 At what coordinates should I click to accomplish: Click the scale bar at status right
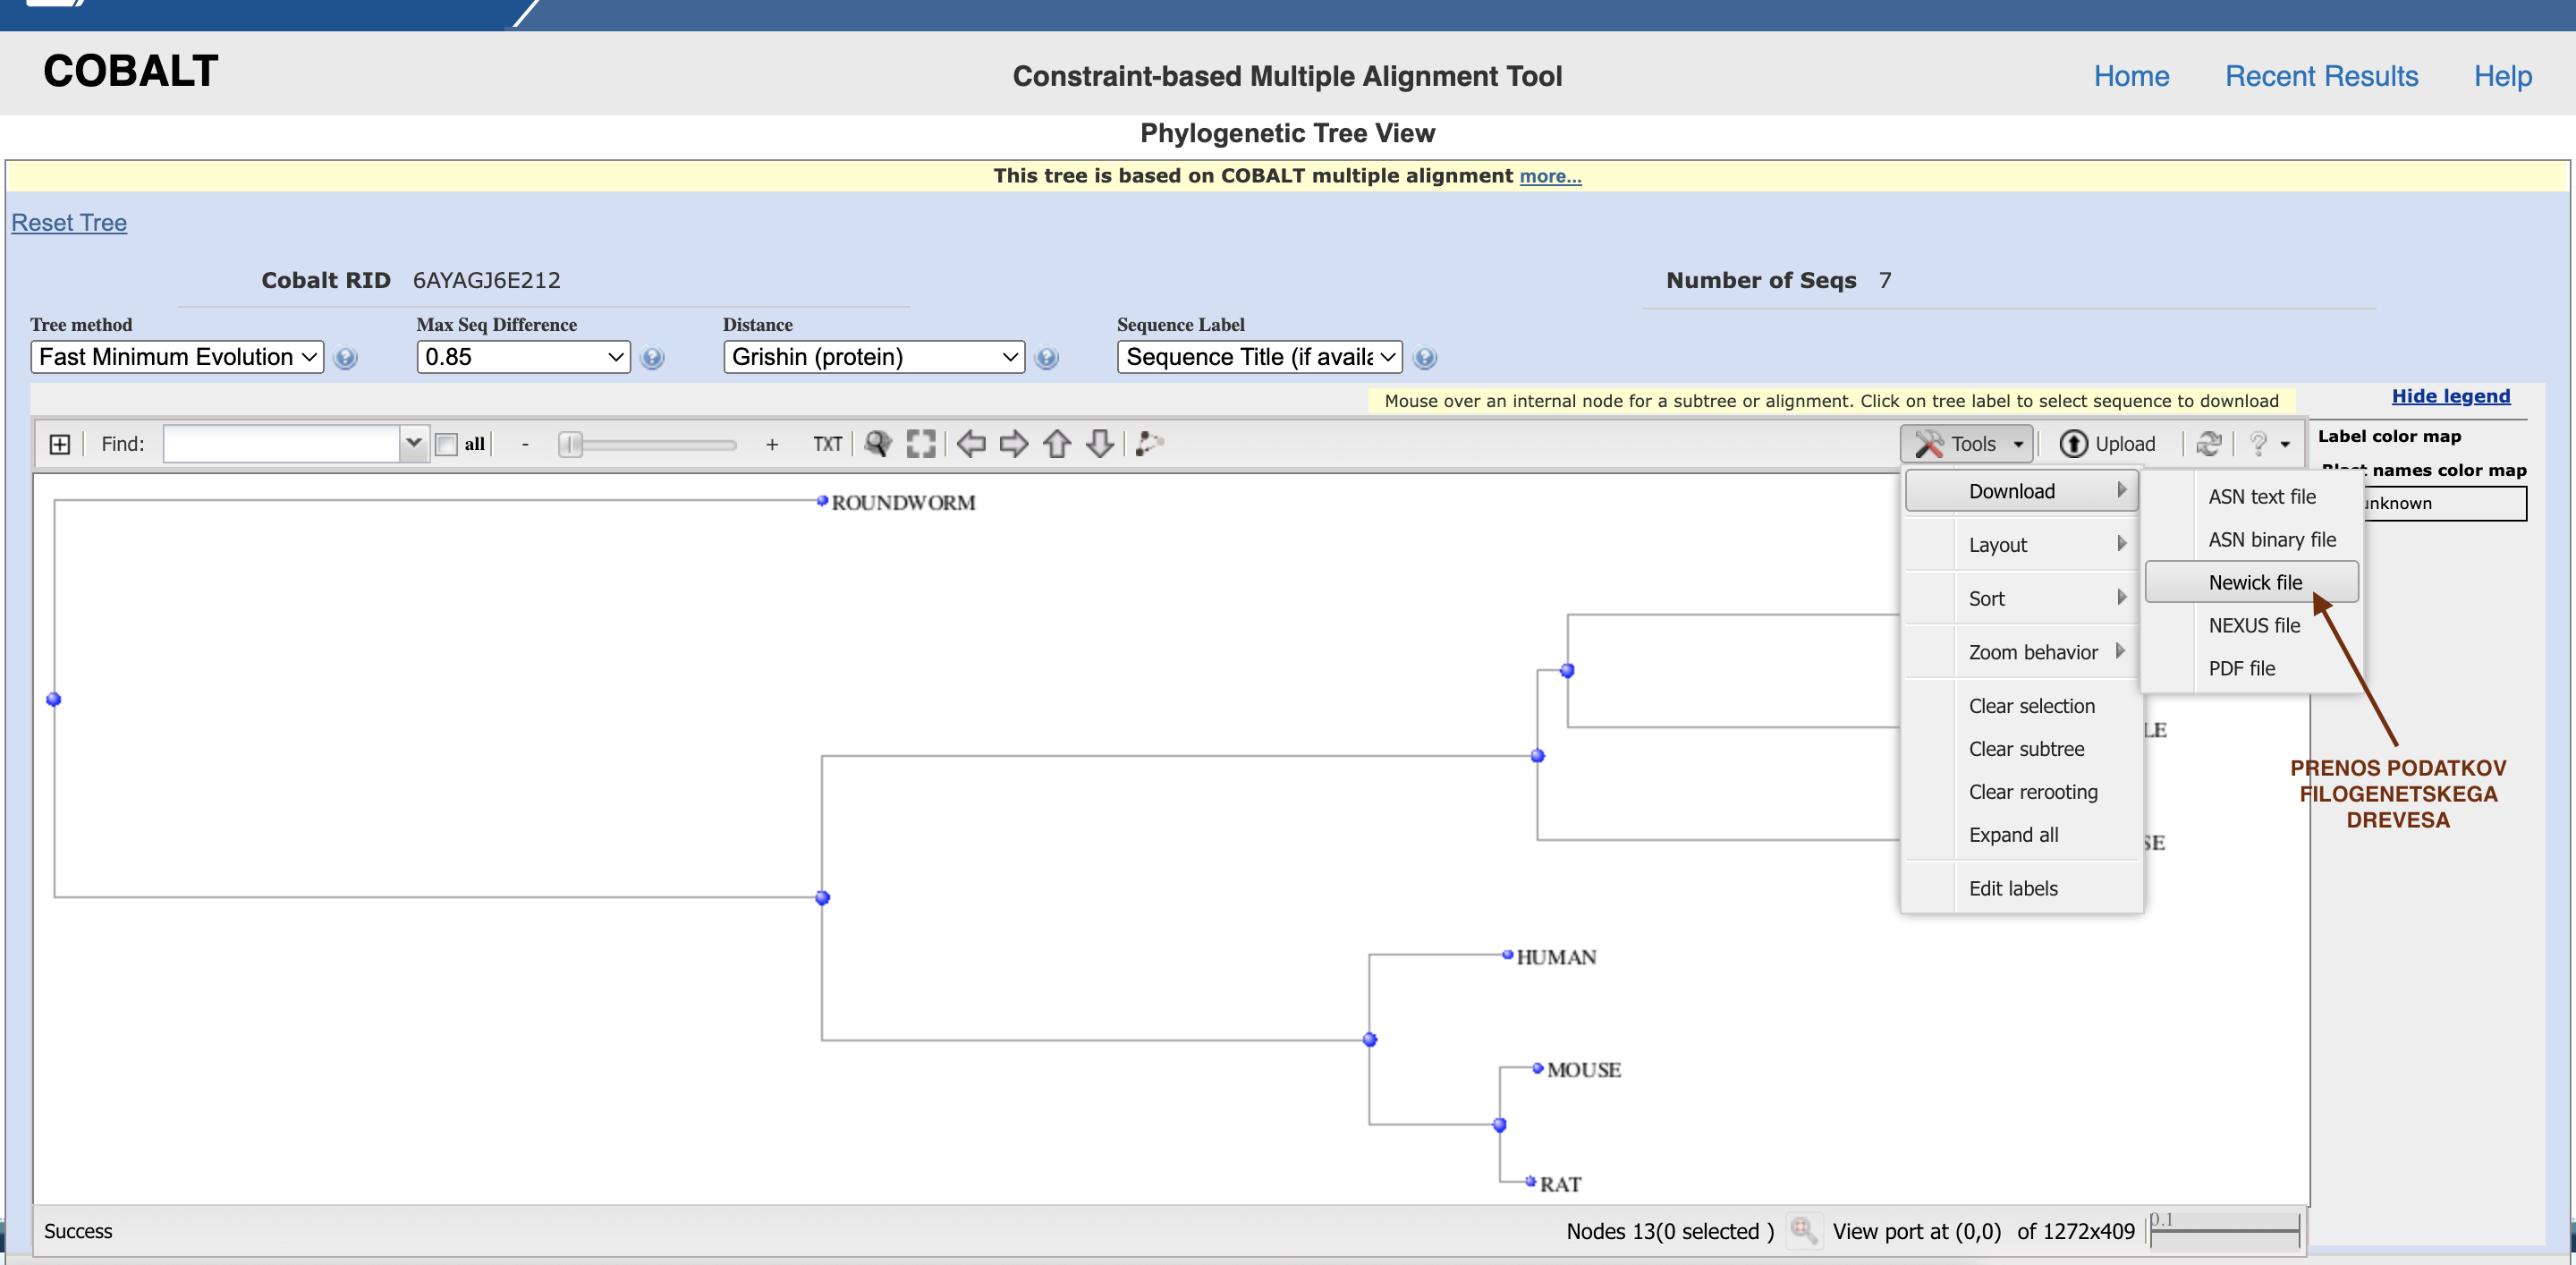click(2225, 1230)
